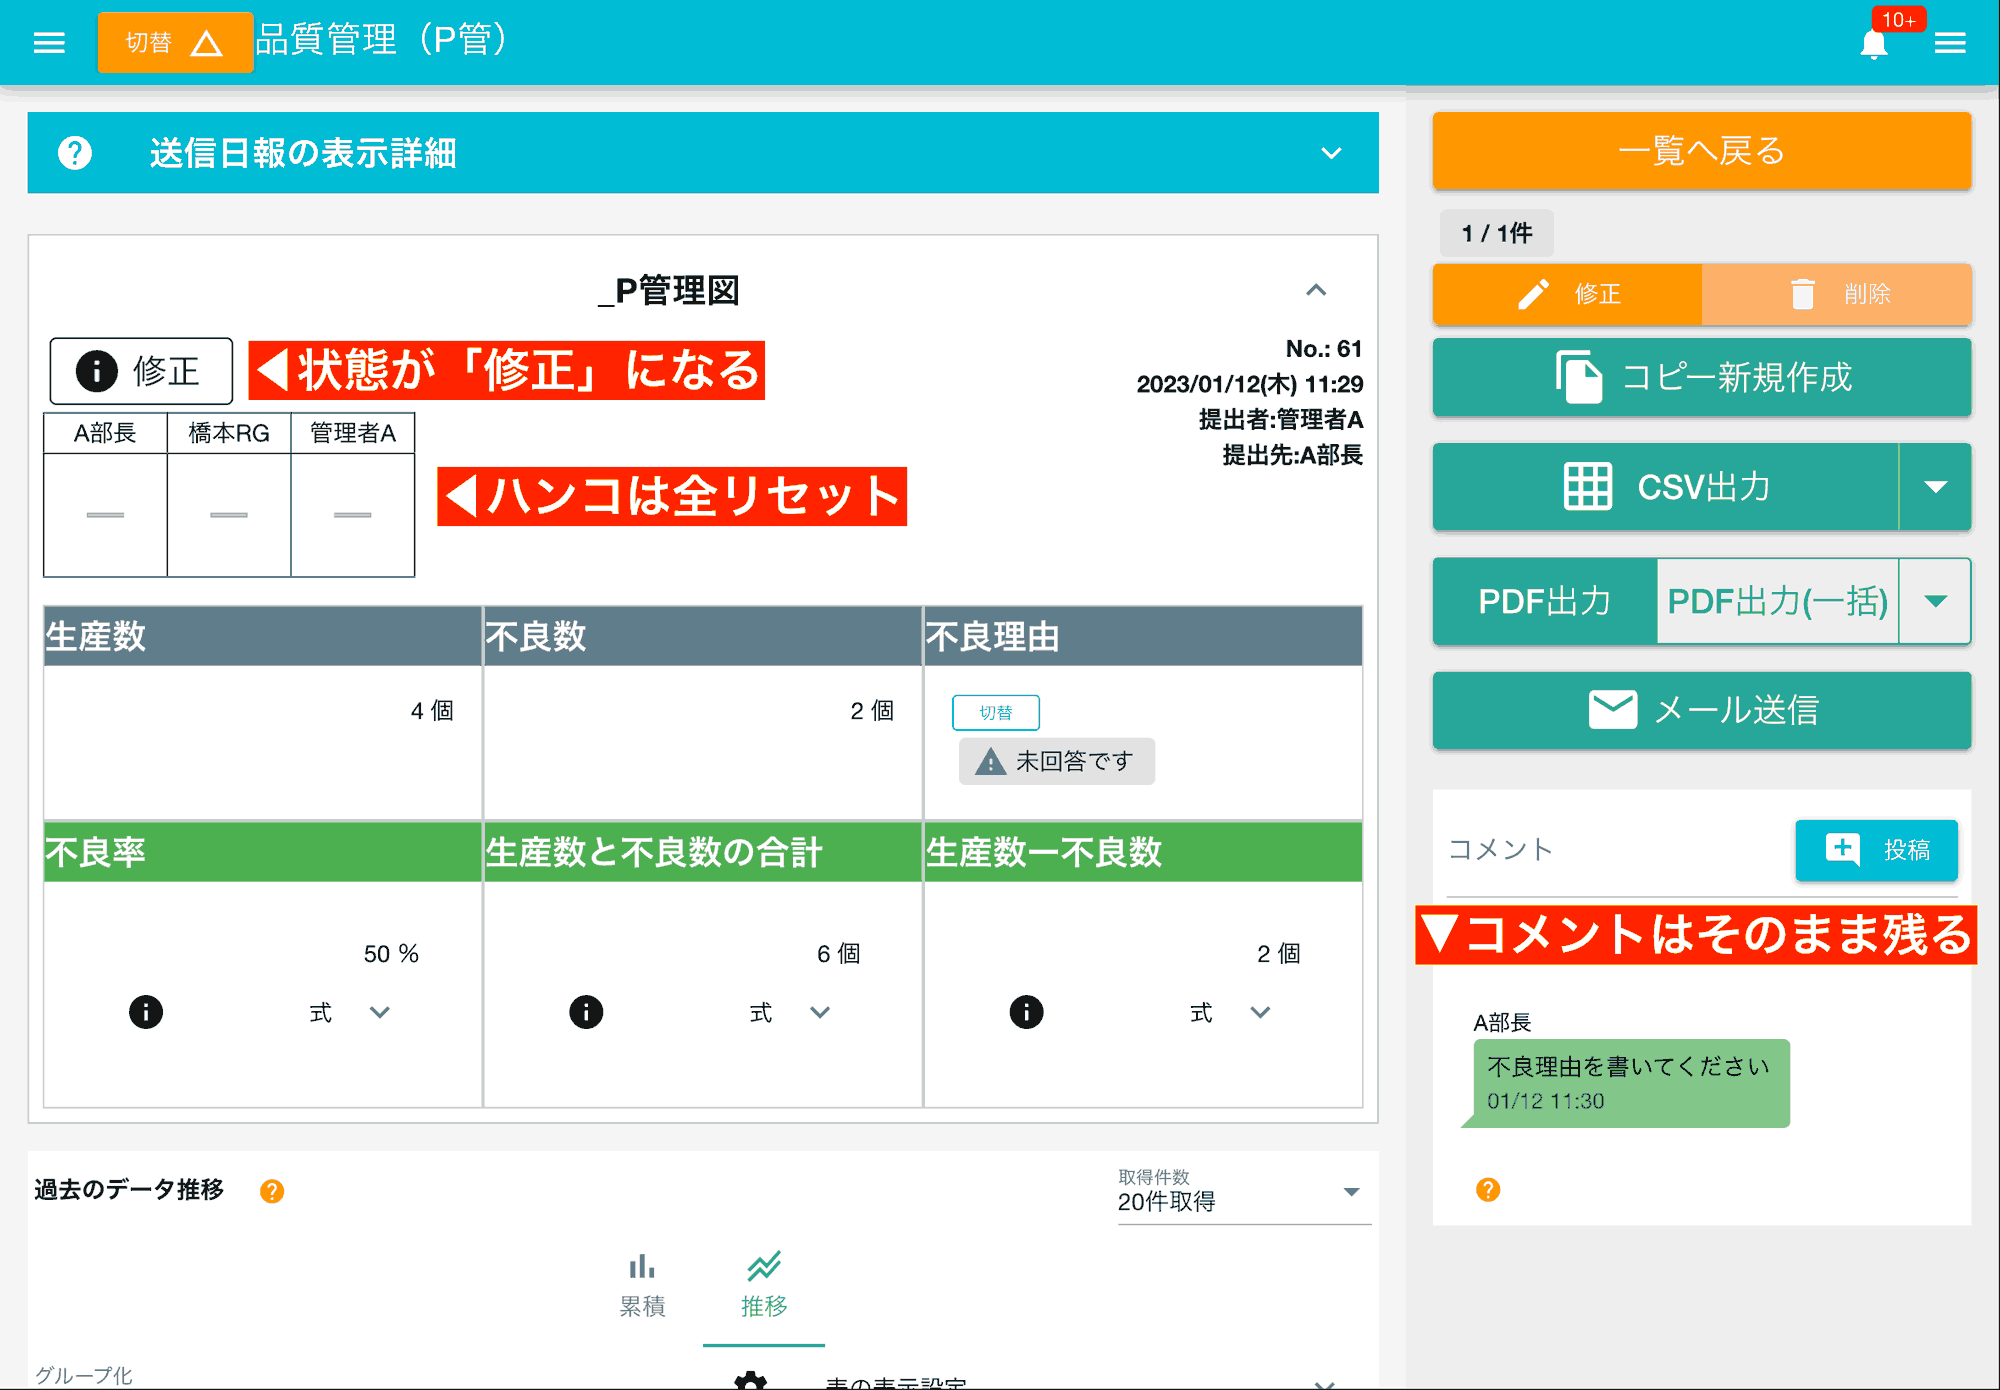Click the 一覧へ戻る button
The image size is (2000, 1390).
pos(1700,152)
